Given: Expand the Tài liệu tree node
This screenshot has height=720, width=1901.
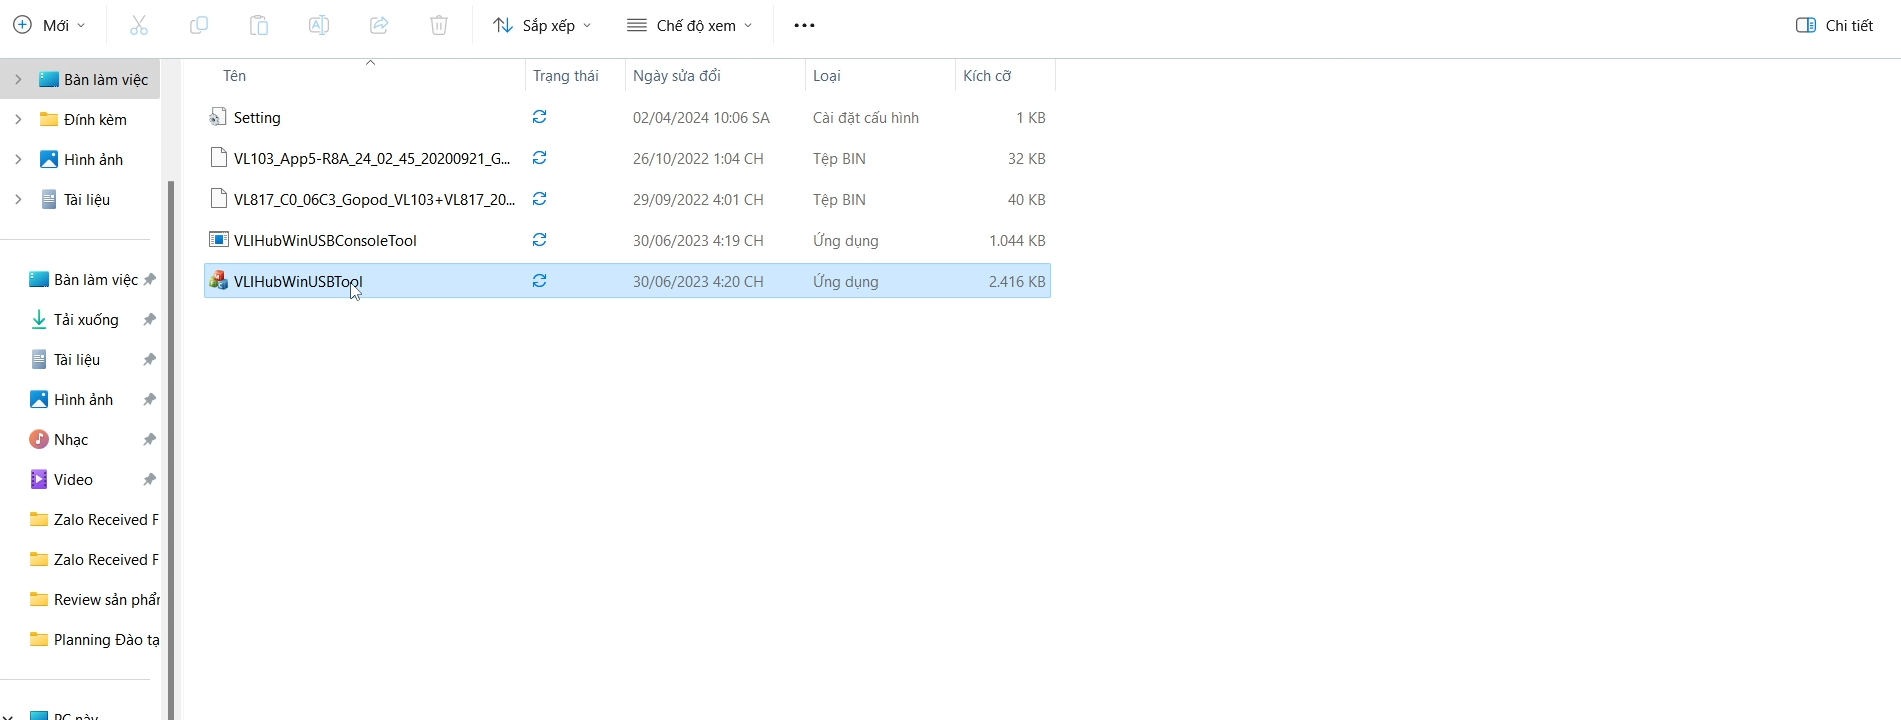Looking at the screenshot, I should tap(18, 199).
